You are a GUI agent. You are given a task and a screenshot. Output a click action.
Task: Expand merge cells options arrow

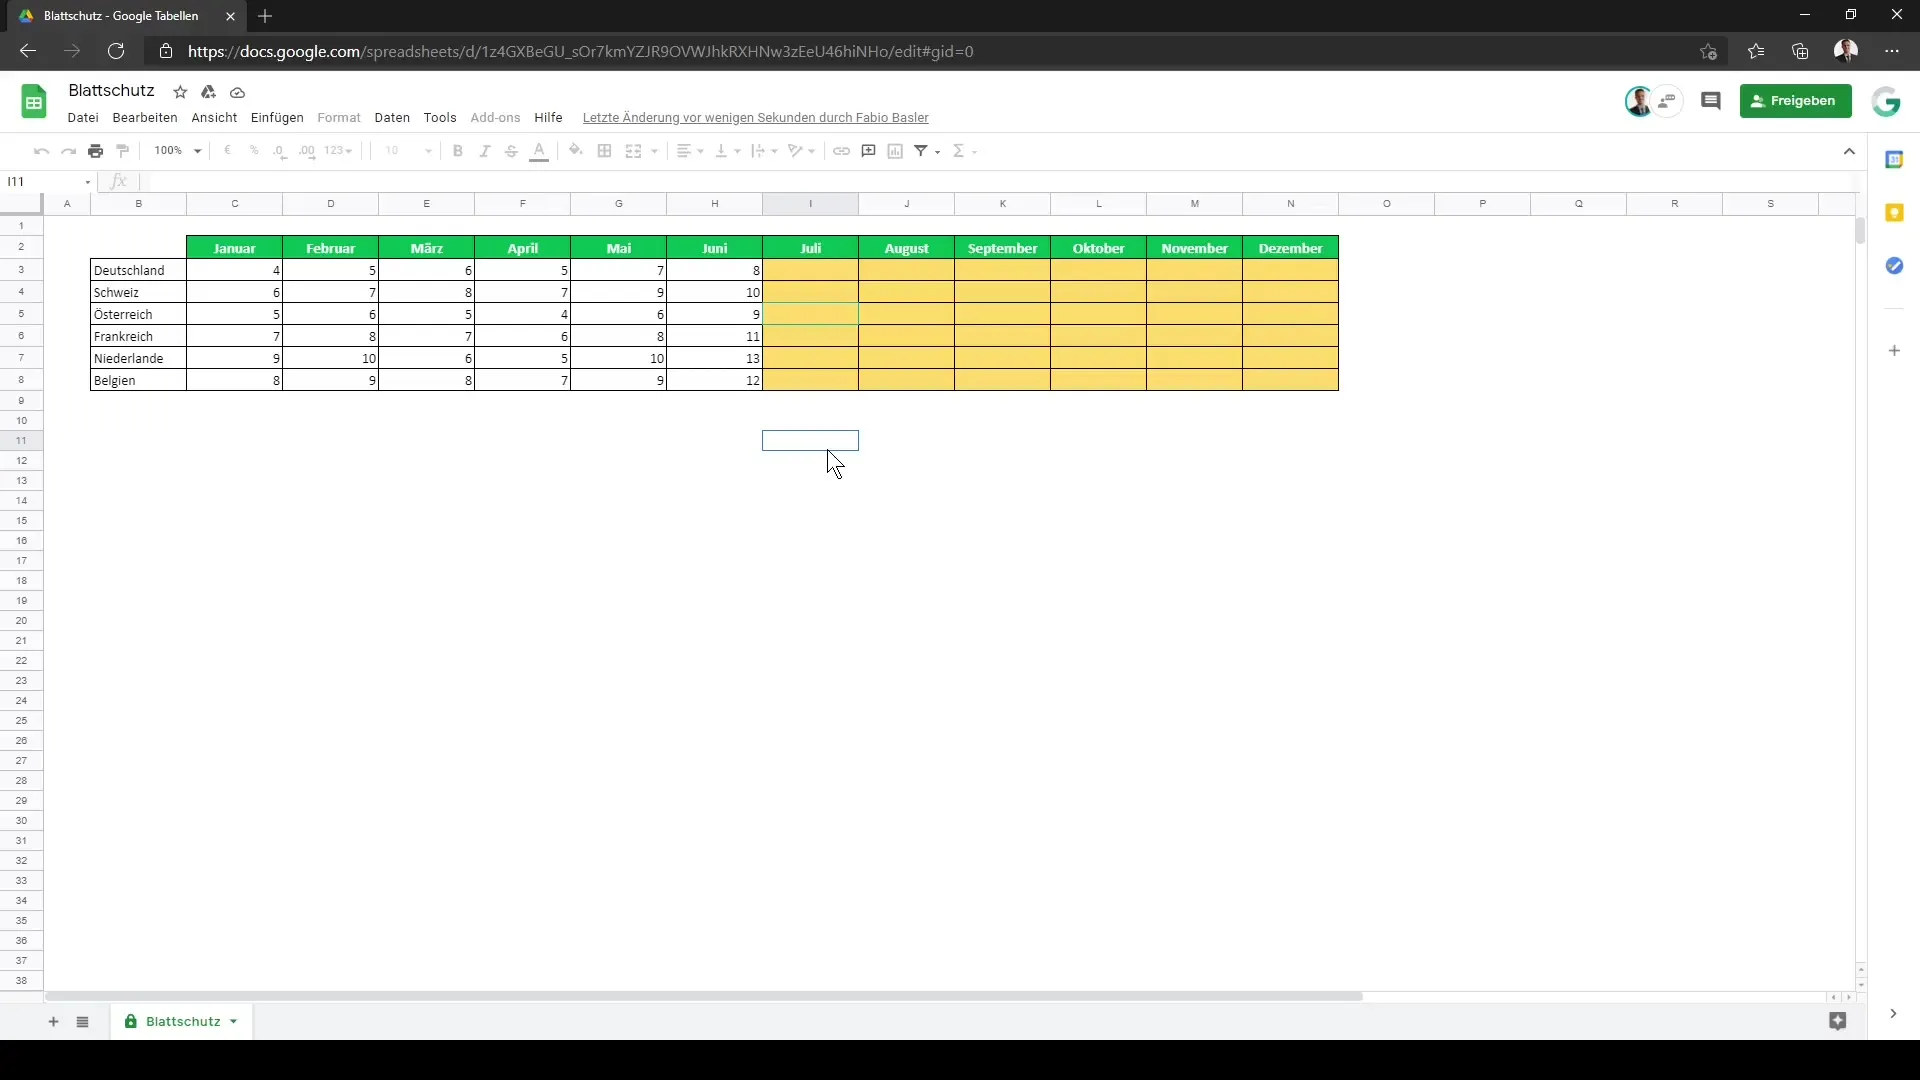654,152
